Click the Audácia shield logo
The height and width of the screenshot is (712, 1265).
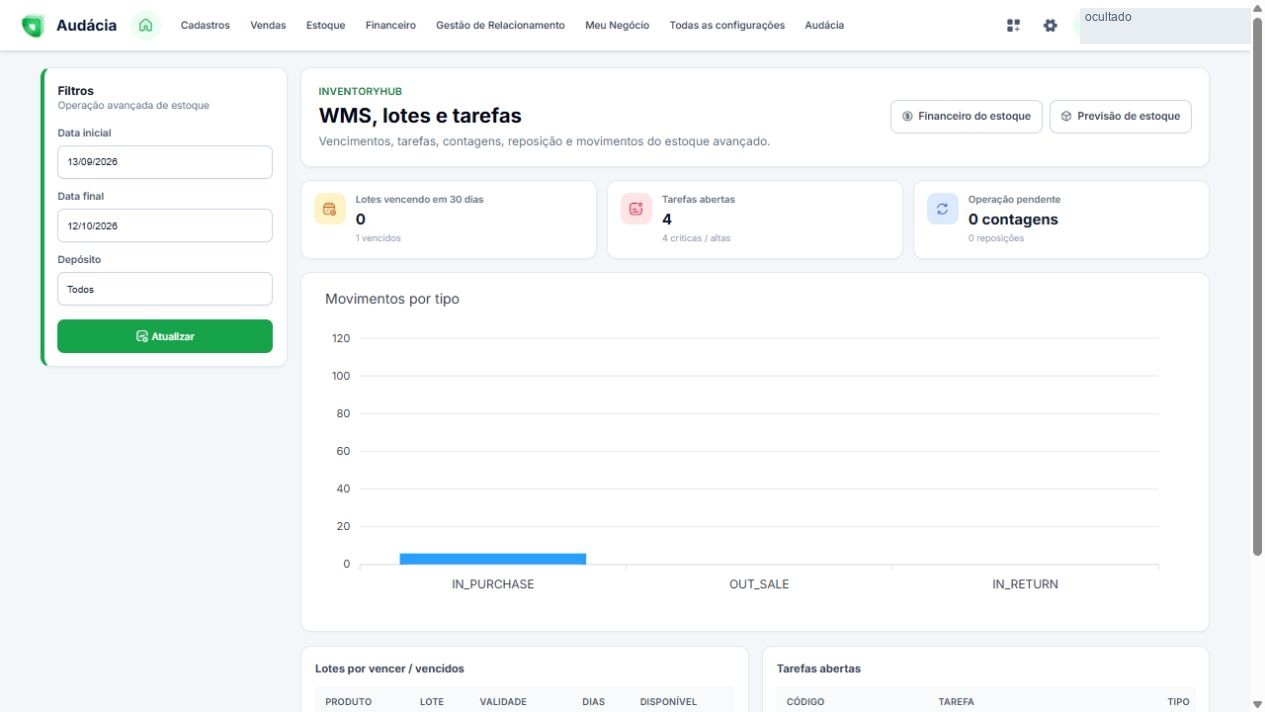coord(33,26)
